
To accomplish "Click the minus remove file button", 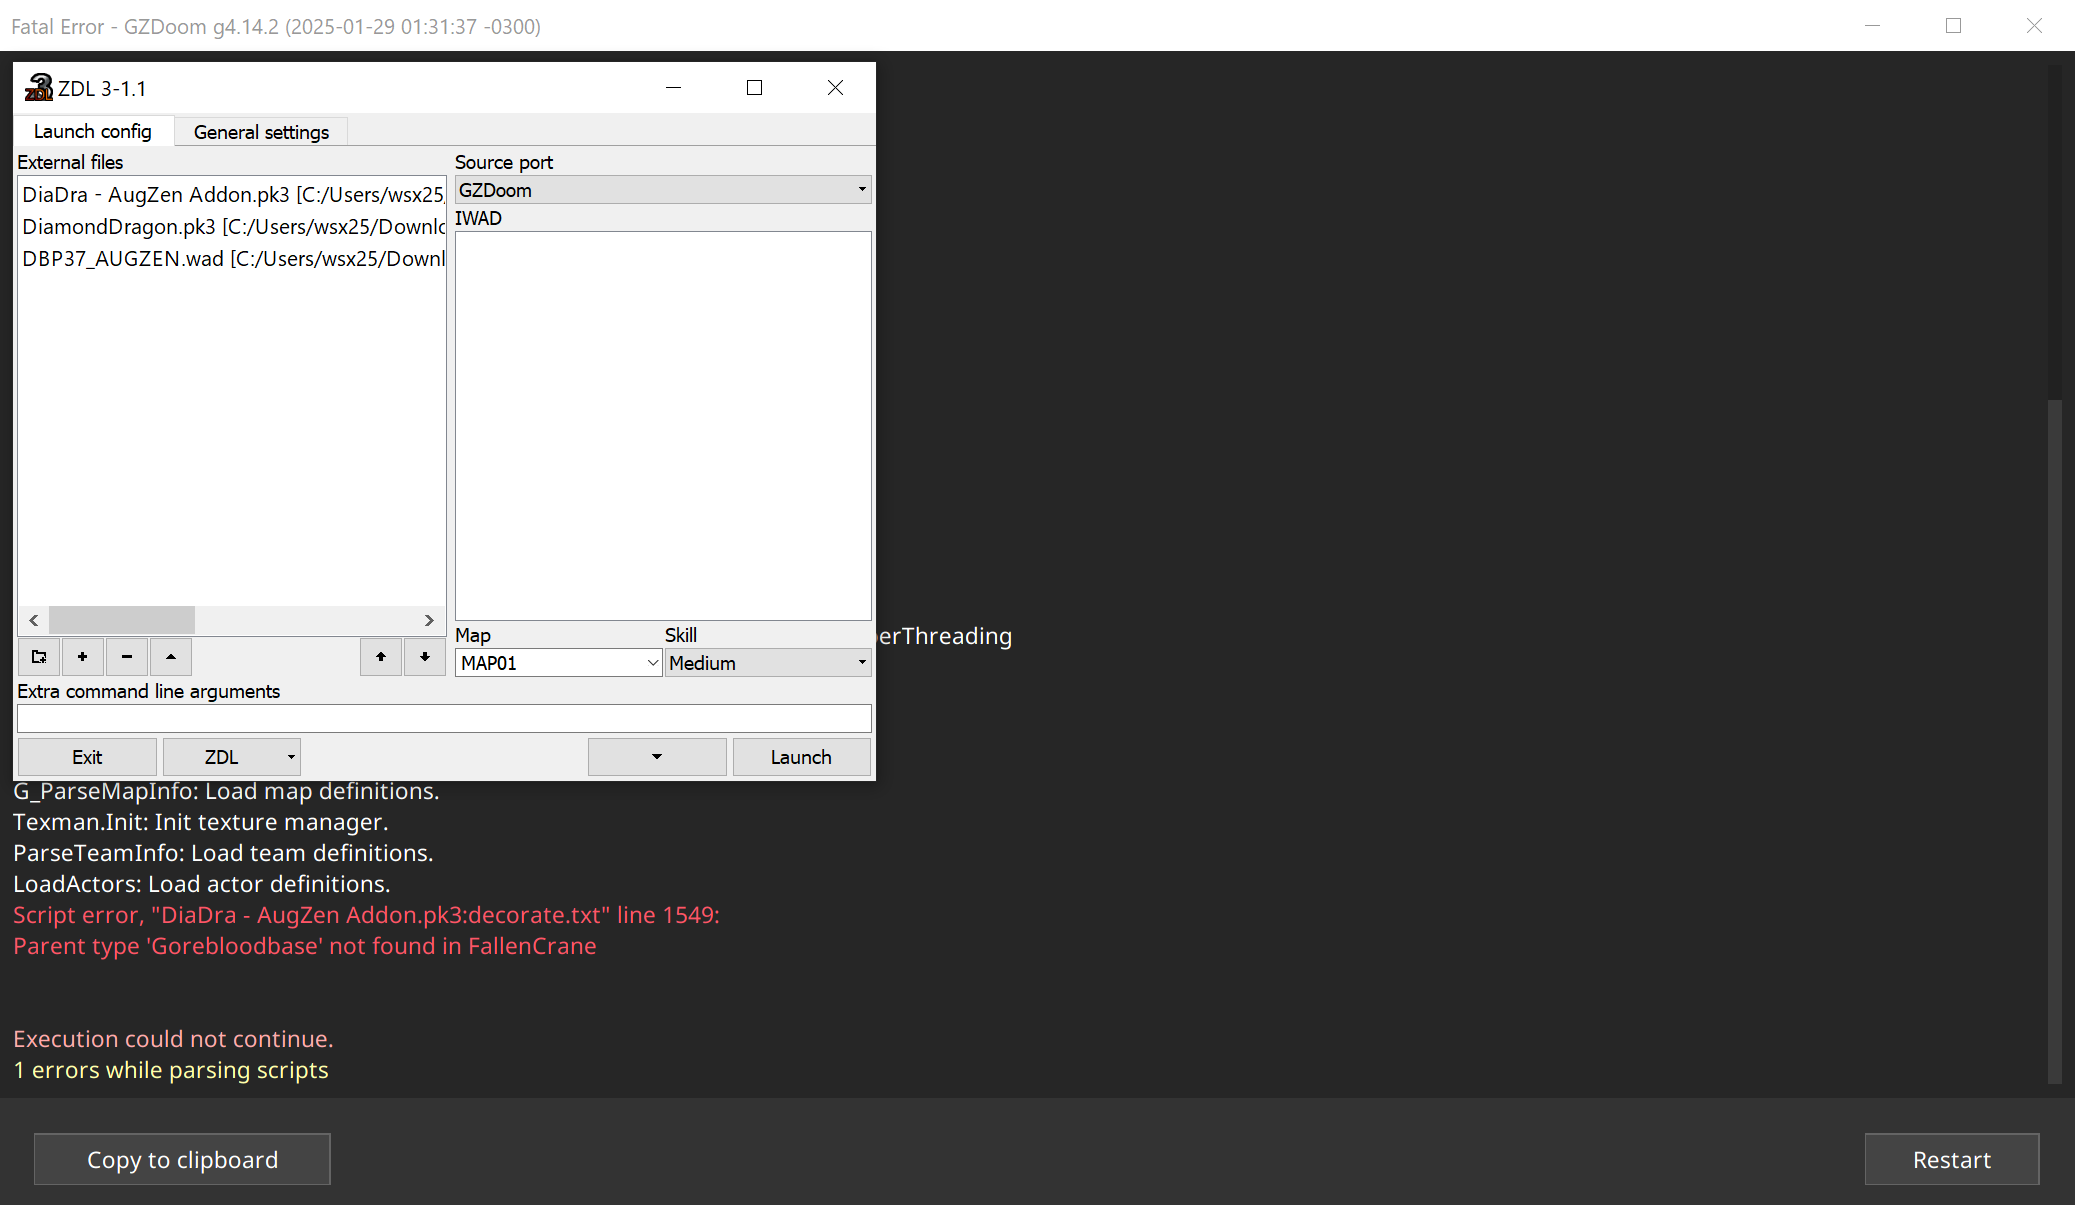I will click(127, 657).
